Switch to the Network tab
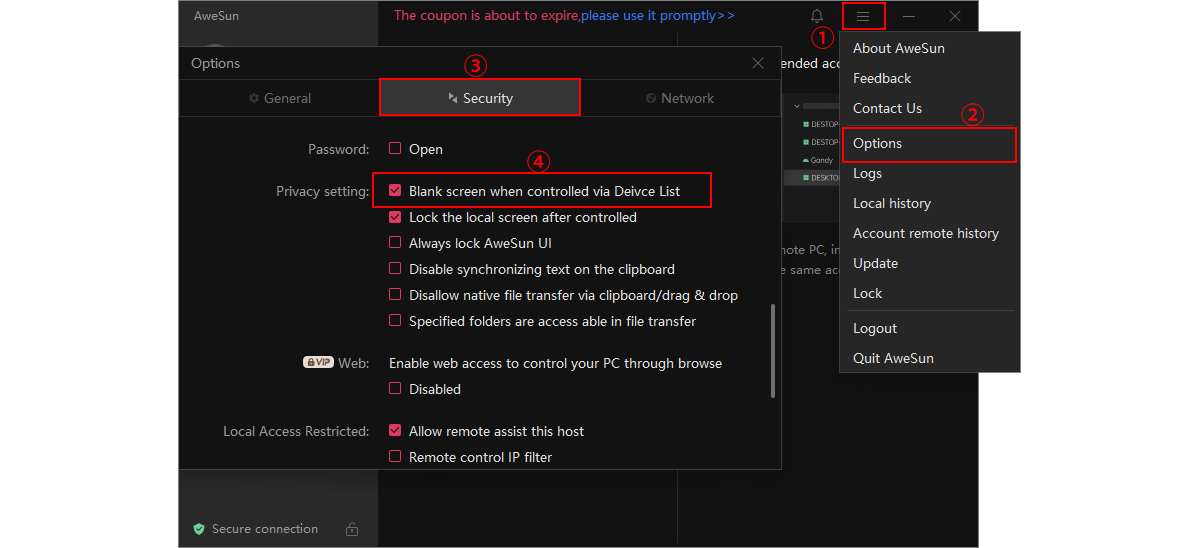The height and width of the screenshot is (548, 1200). tap(680, 98)
